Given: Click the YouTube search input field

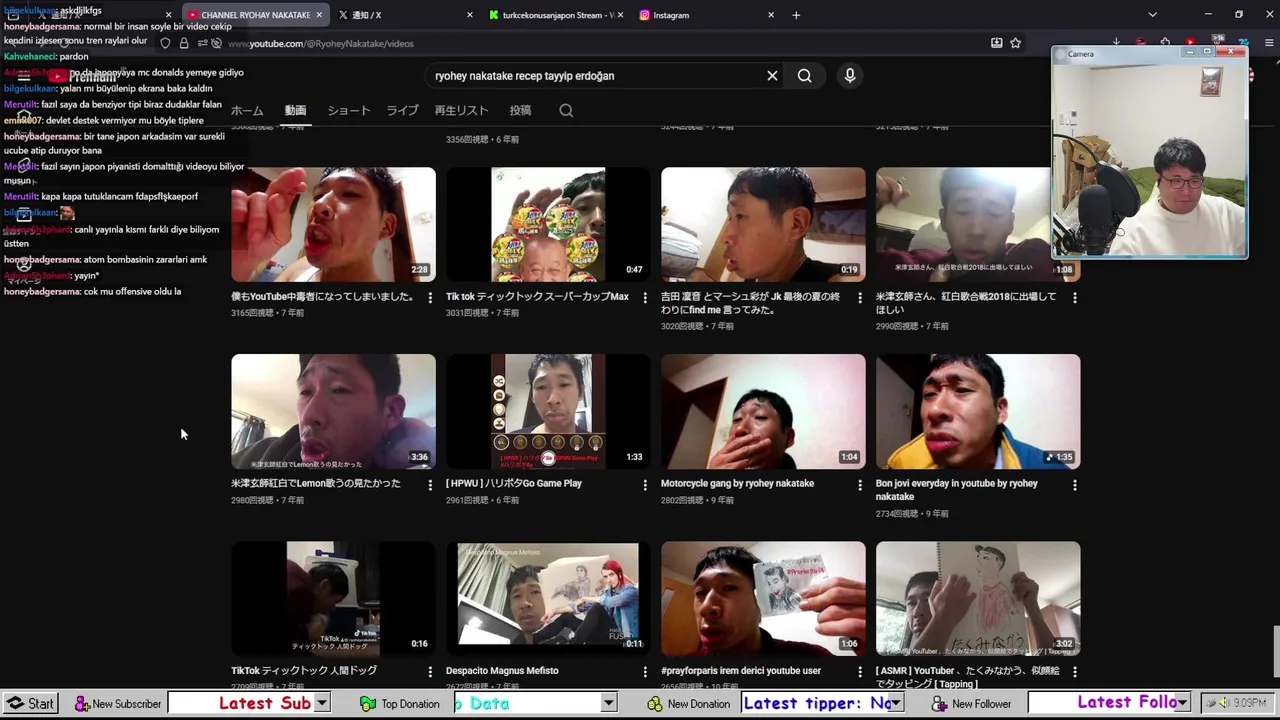Looking at the screenshot, I should (x=595, y=76).
